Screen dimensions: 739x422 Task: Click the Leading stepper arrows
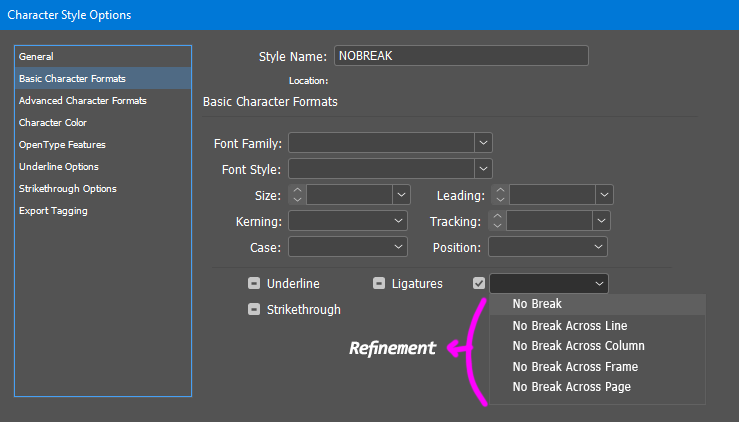pyautogui.click(x=500, y=195)
